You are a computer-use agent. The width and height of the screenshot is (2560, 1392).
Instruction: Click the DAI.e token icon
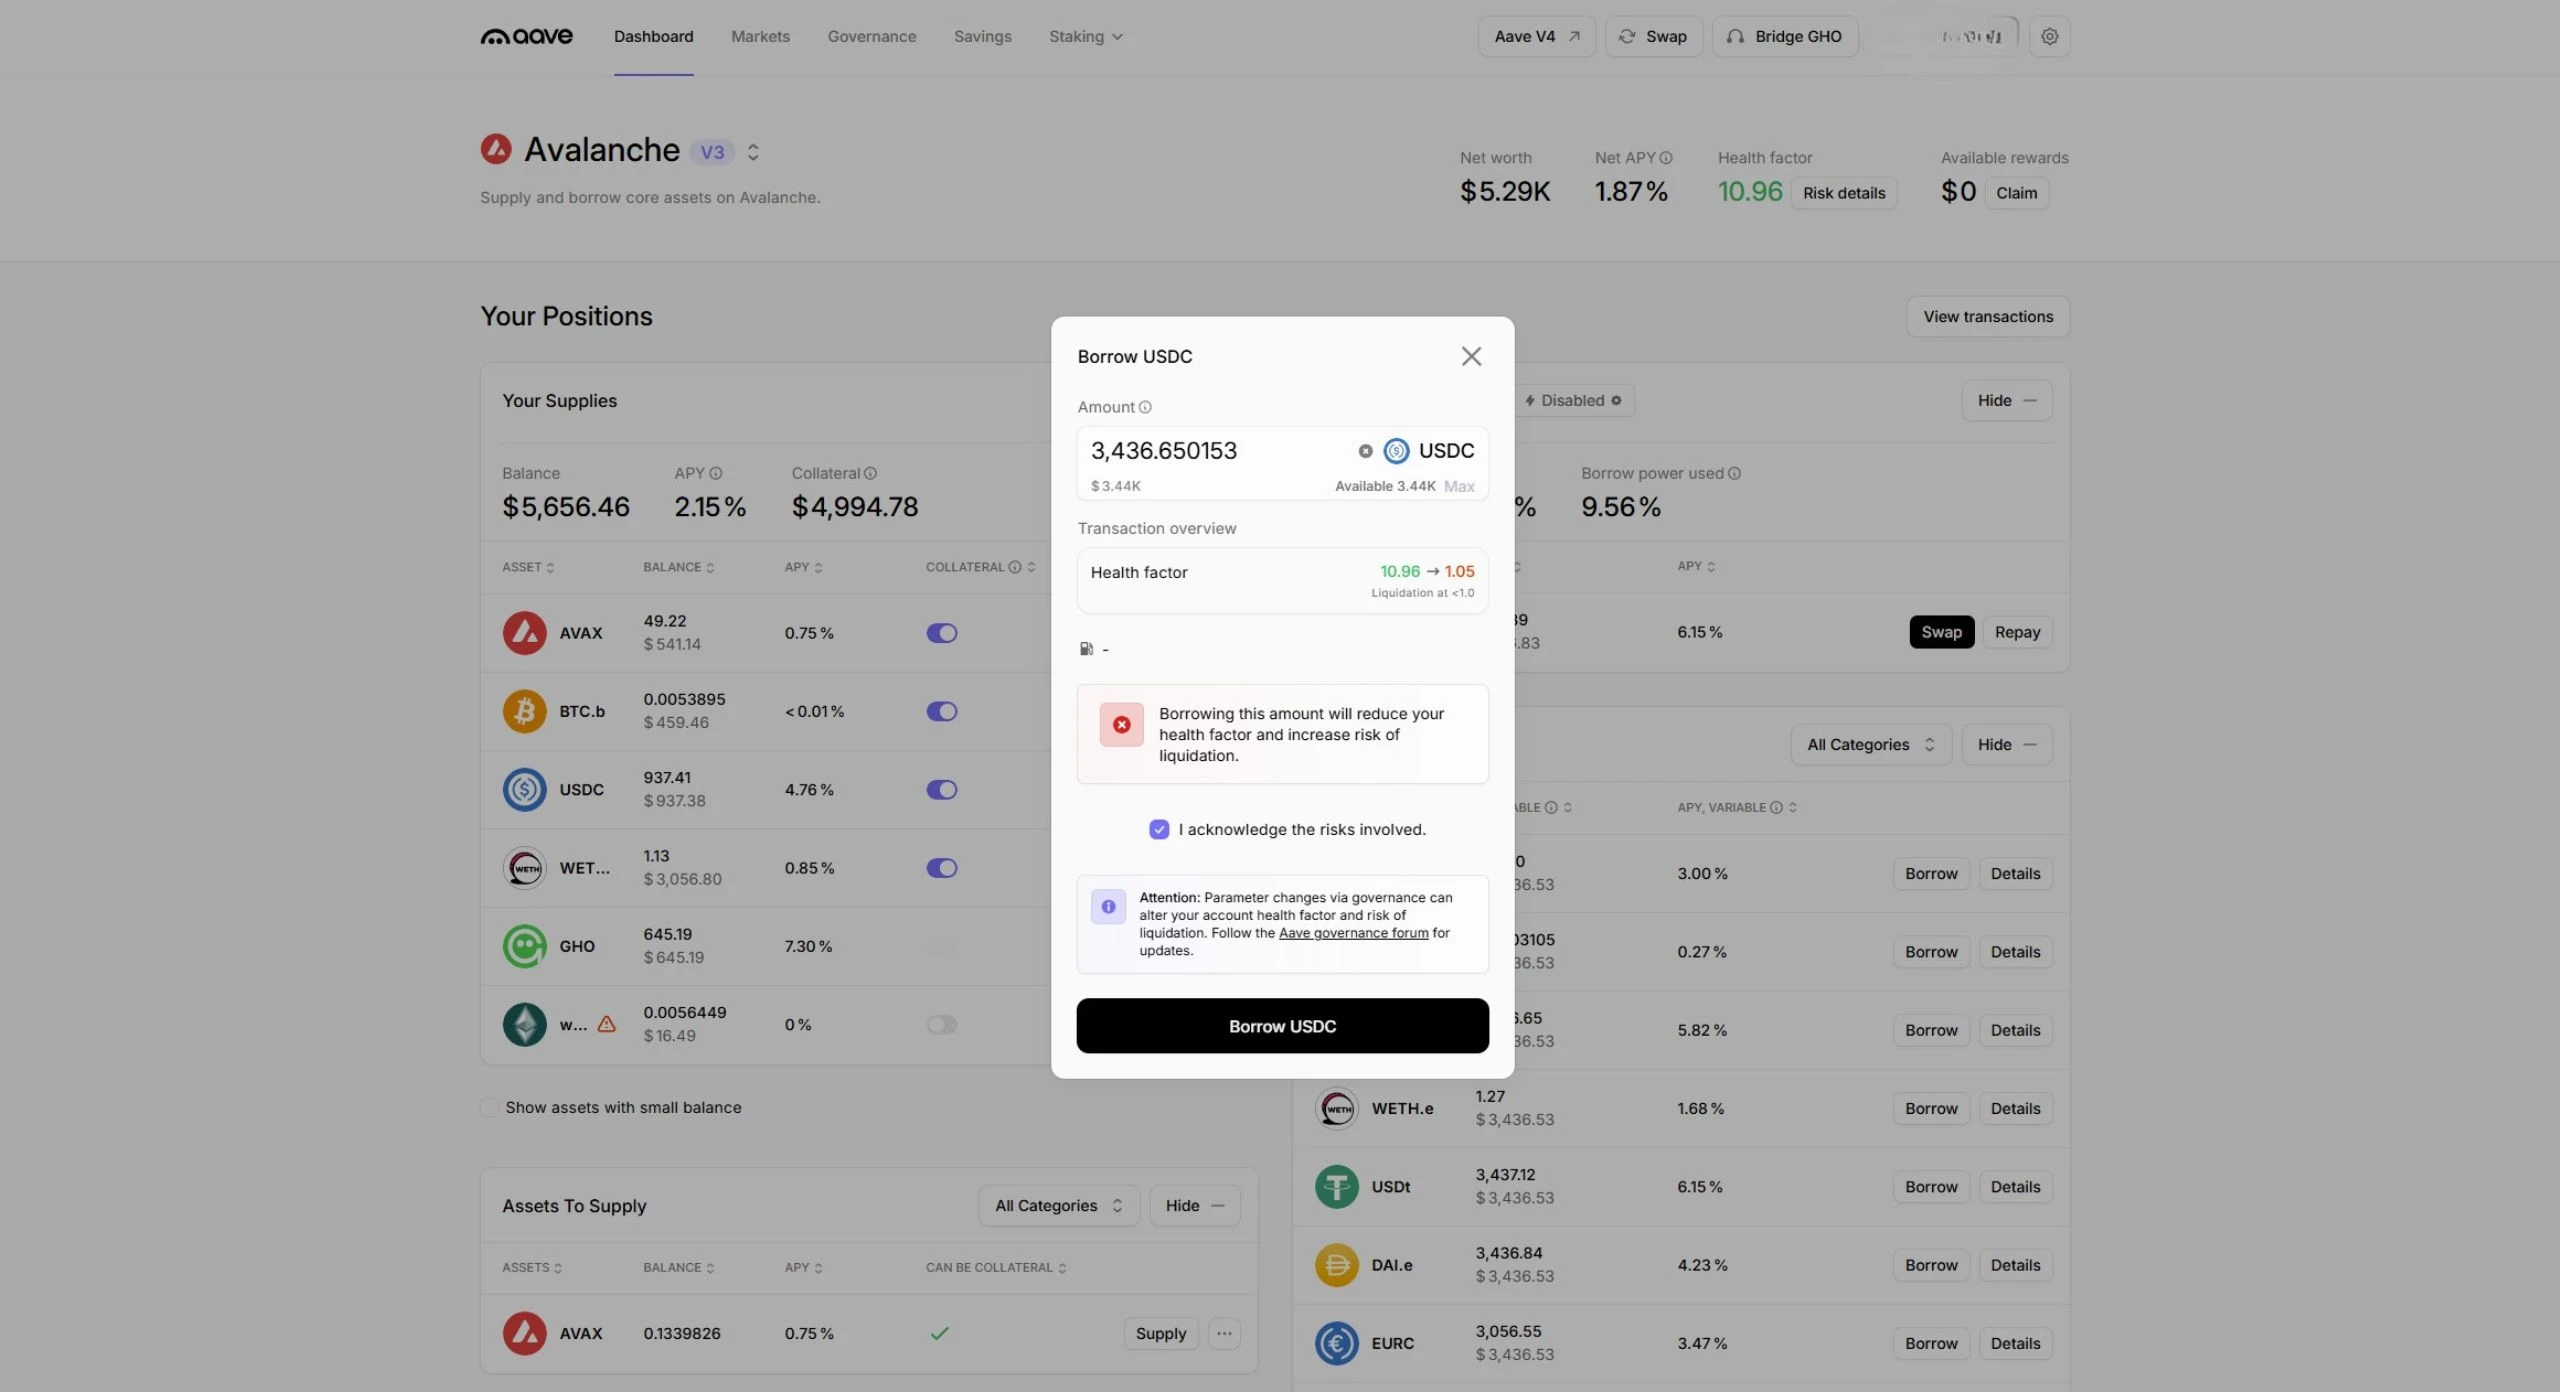(x=1336, y=1265)
